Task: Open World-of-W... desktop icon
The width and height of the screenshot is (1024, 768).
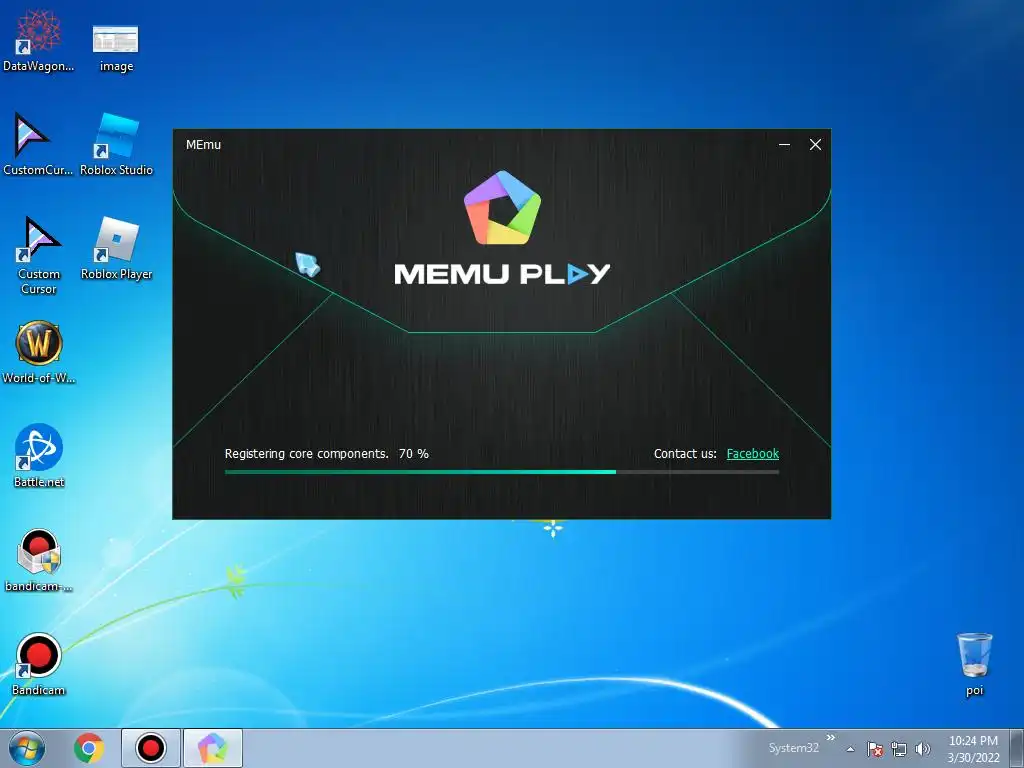Action: (39, 352)
